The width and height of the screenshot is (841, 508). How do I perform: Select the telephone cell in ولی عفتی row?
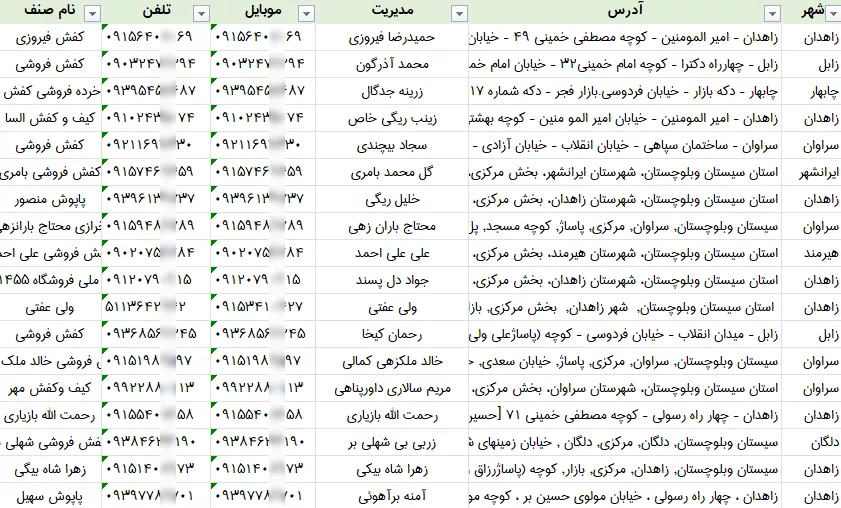[156, 307]
